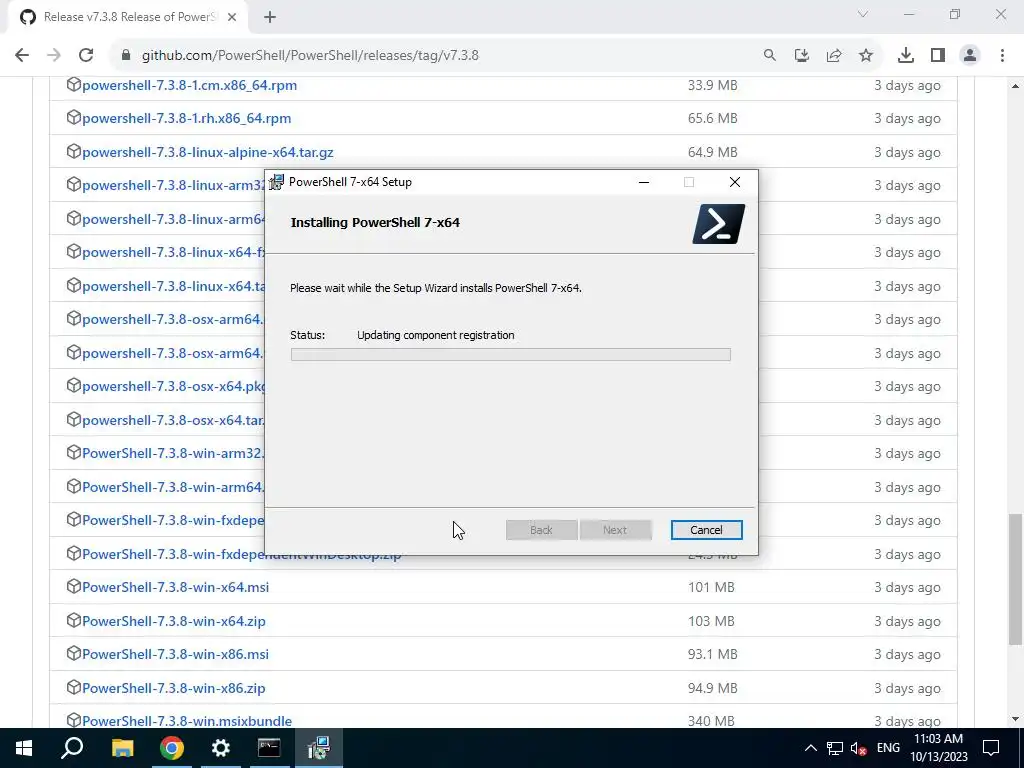Open the Chrome three-dot menu
Image resolution: width=1024 pixels, height=768 pixels.
[1002, 56]
